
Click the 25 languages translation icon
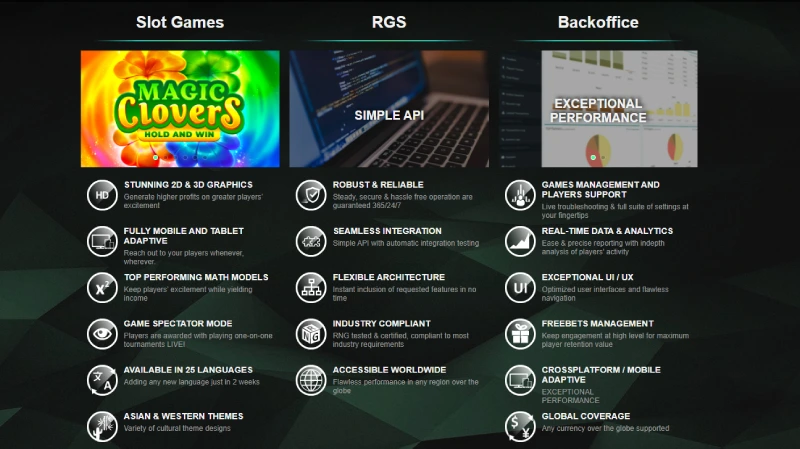[102, 380]
